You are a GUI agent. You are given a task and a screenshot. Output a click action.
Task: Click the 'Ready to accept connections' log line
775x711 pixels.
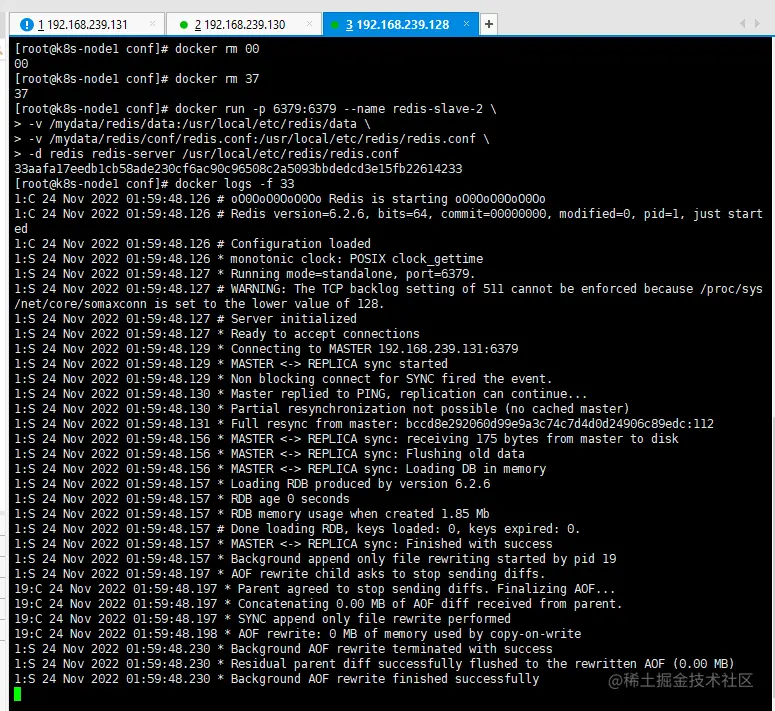pyautogui.click(x=217, y=334)
